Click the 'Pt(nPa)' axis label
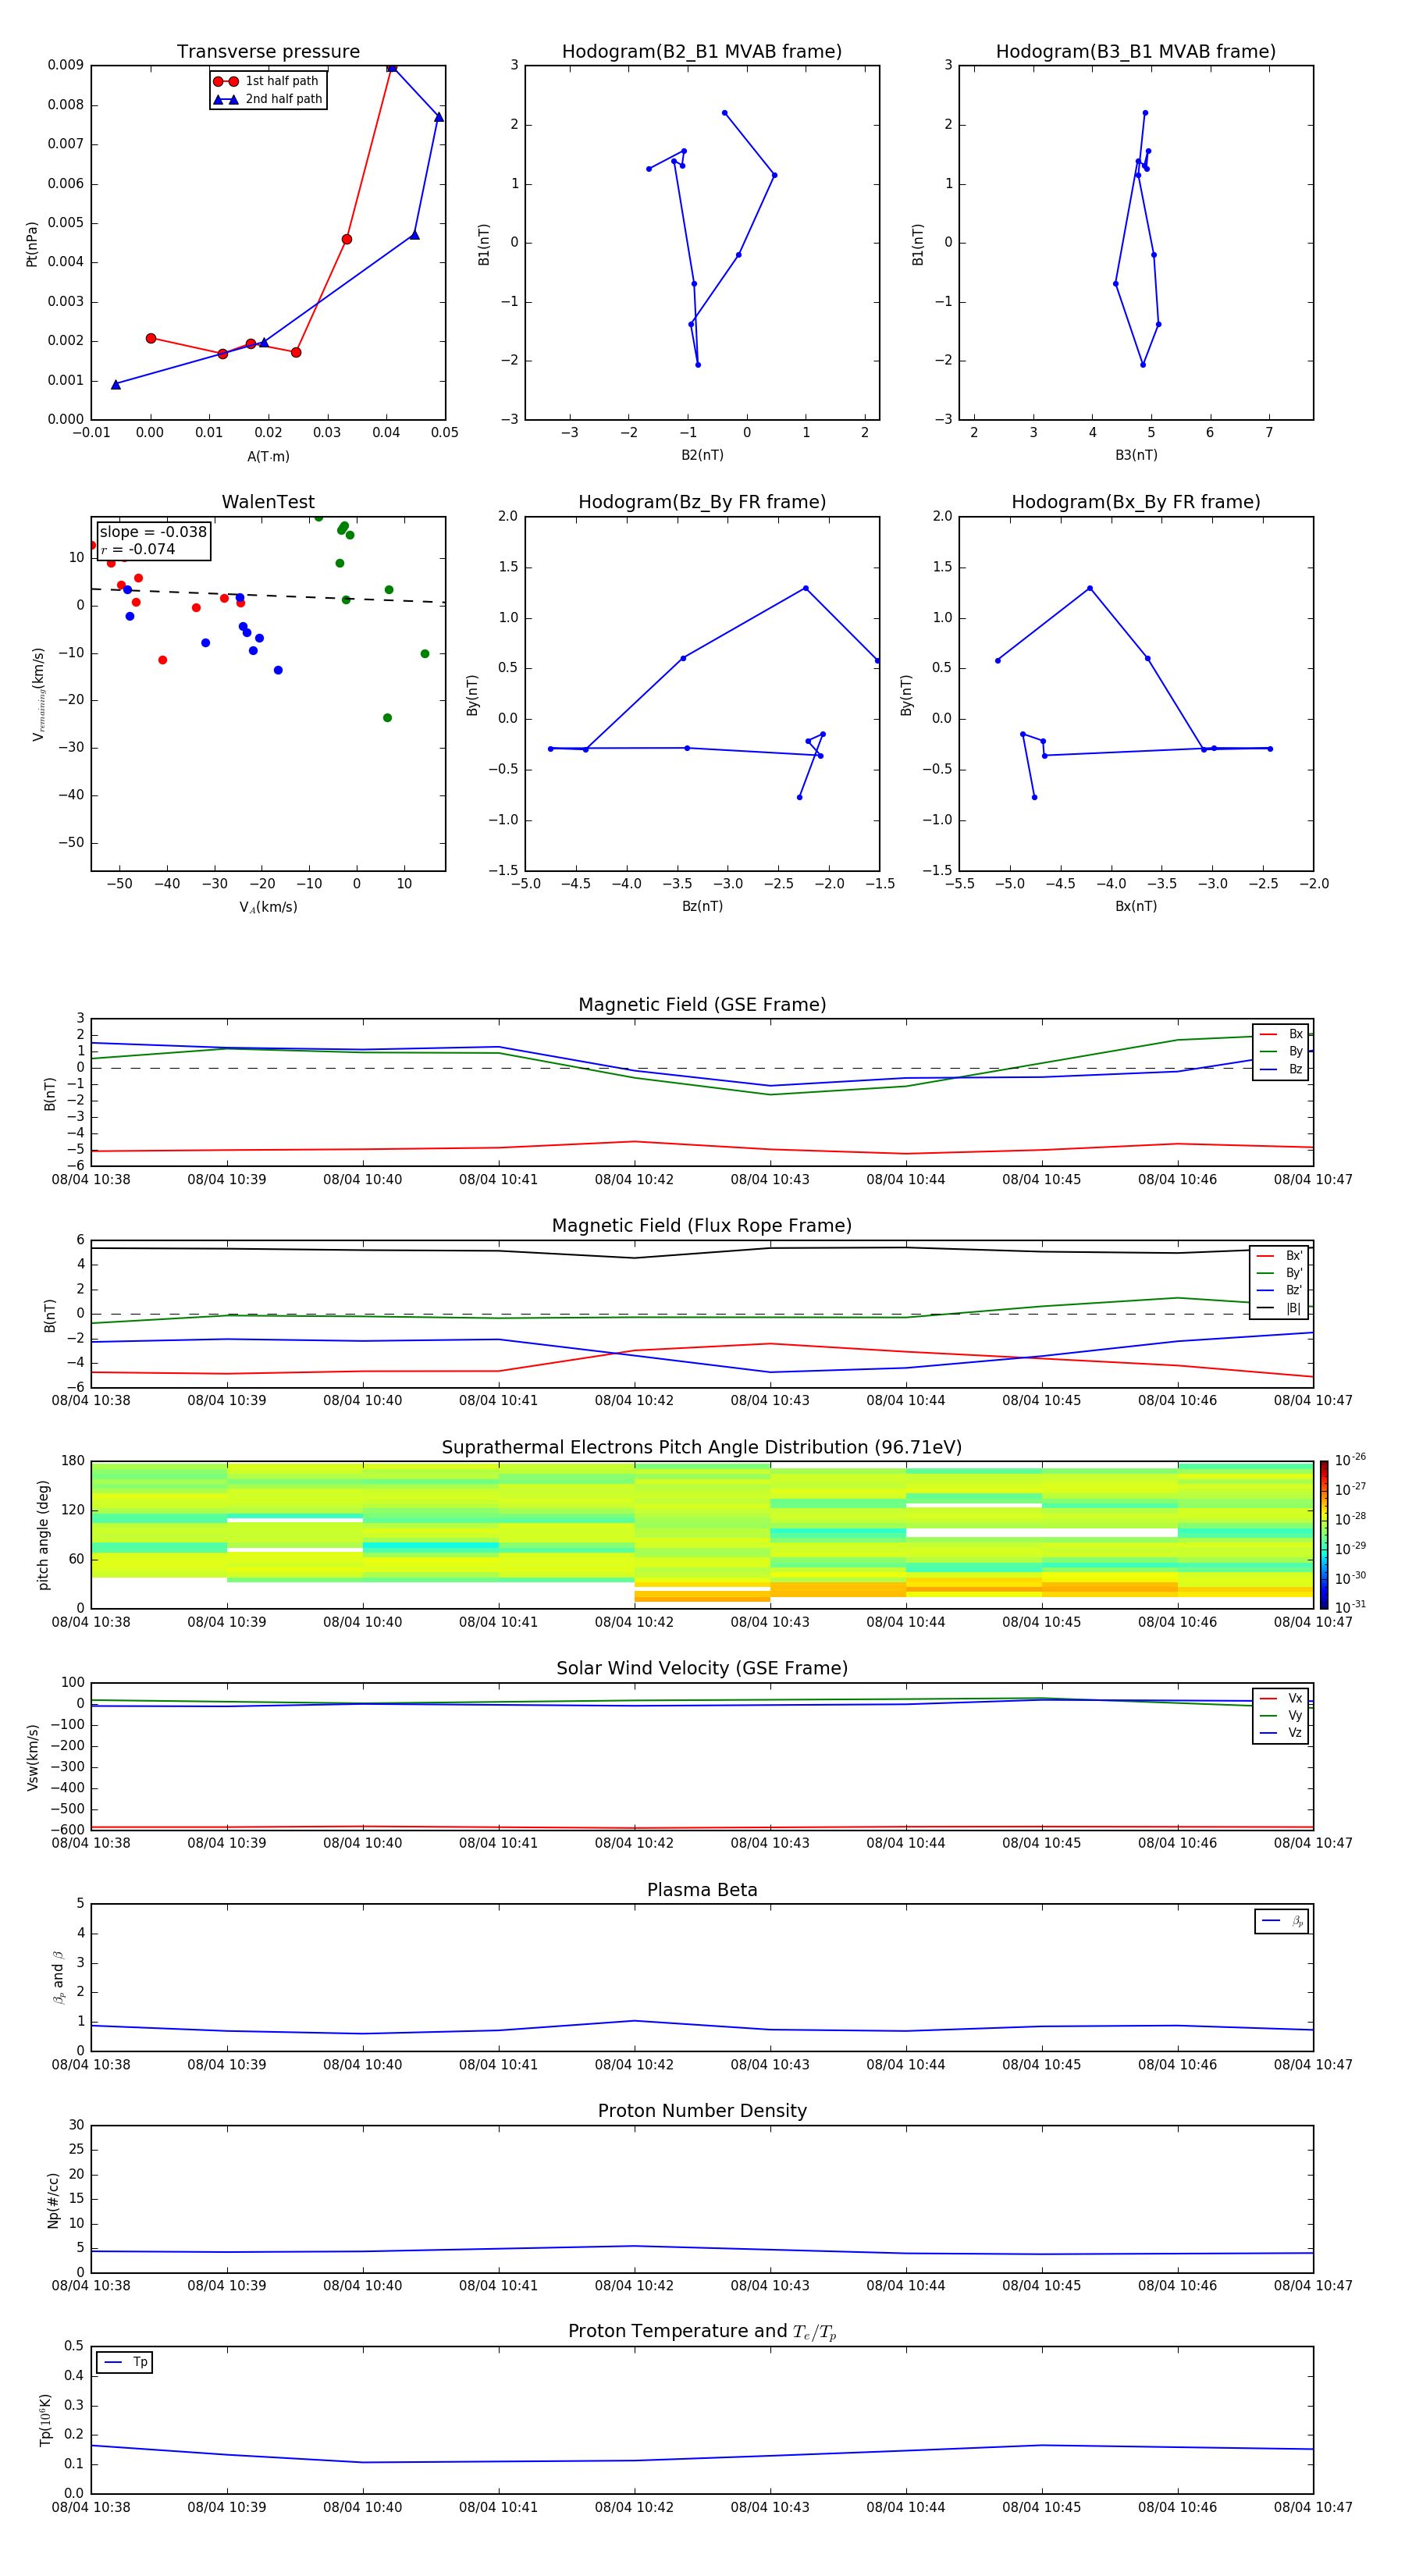This screenshot has width=1405, height=2576. [32, 243]
